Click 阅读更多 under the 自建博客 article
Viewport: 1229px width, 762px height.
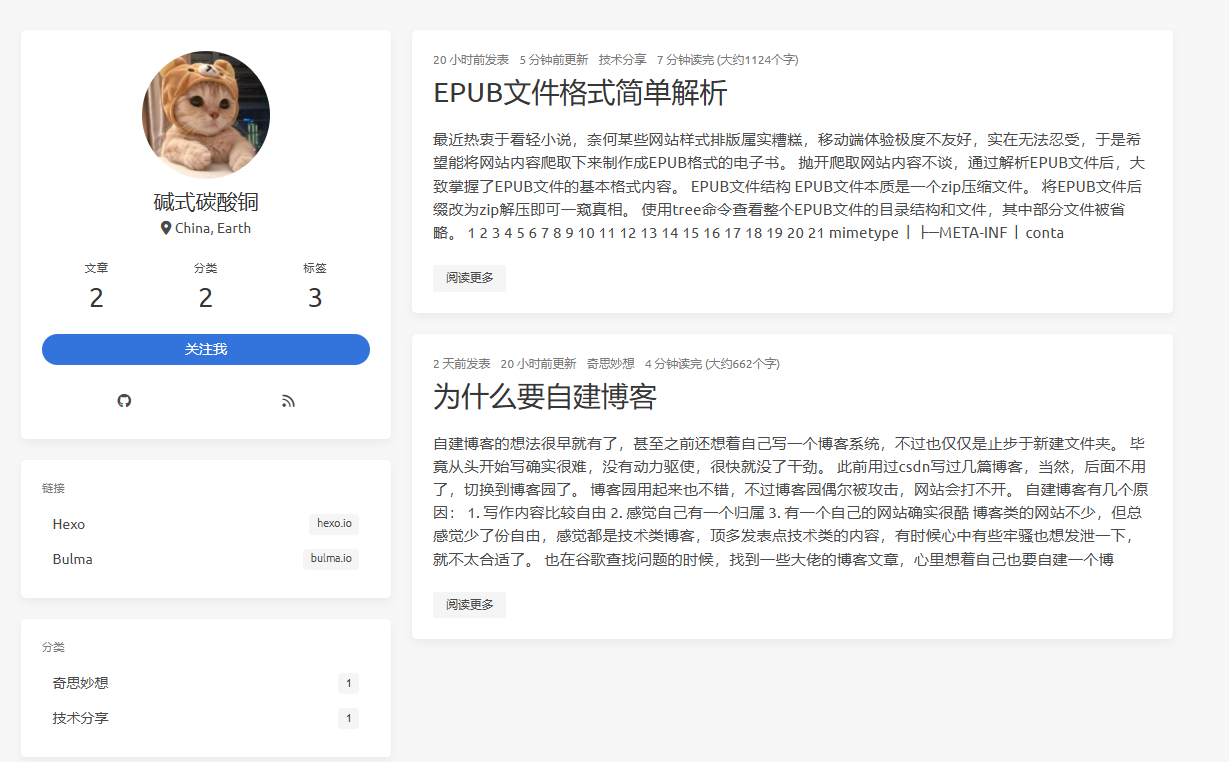click(x=469, y=605)
